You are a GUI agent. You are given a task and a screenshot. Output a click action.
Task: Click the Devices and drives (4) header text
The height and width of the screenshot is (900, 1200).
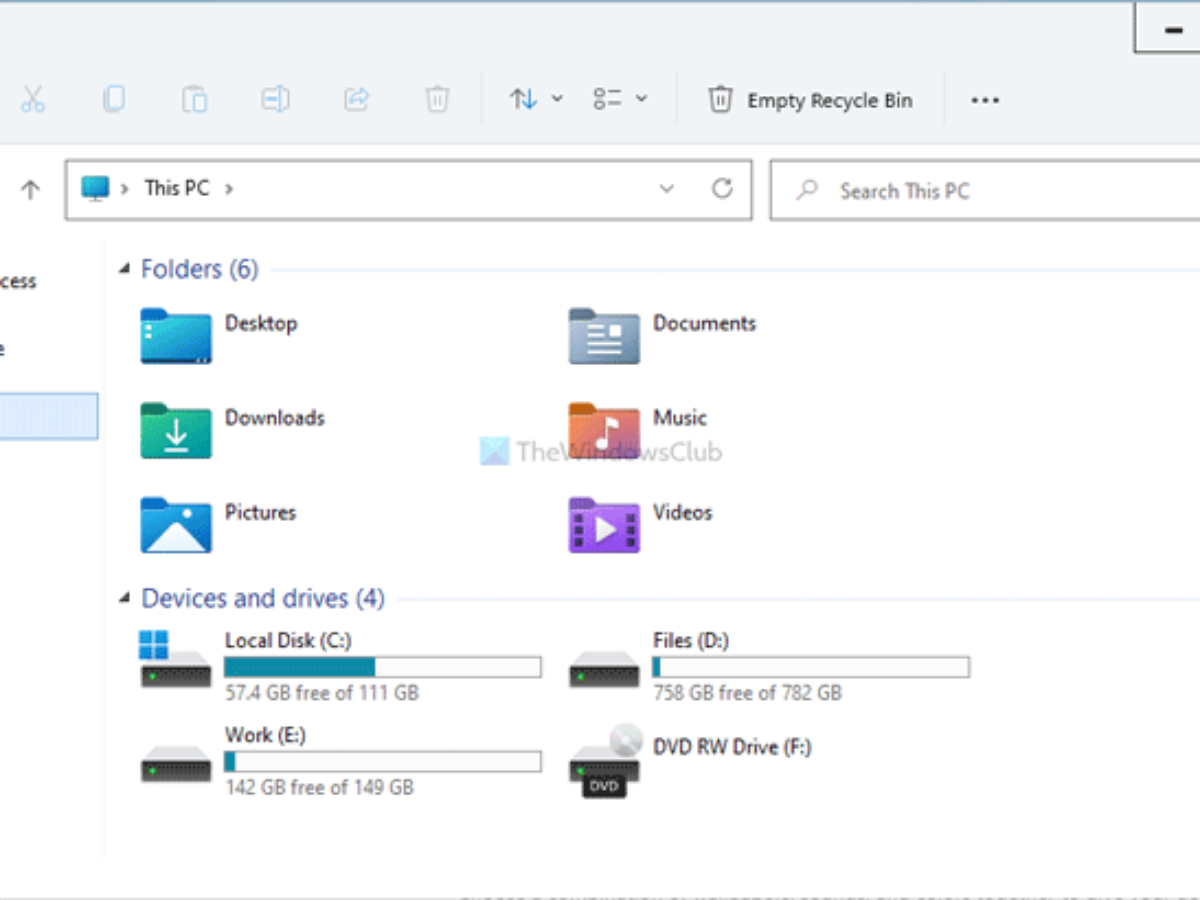[263, 598]
